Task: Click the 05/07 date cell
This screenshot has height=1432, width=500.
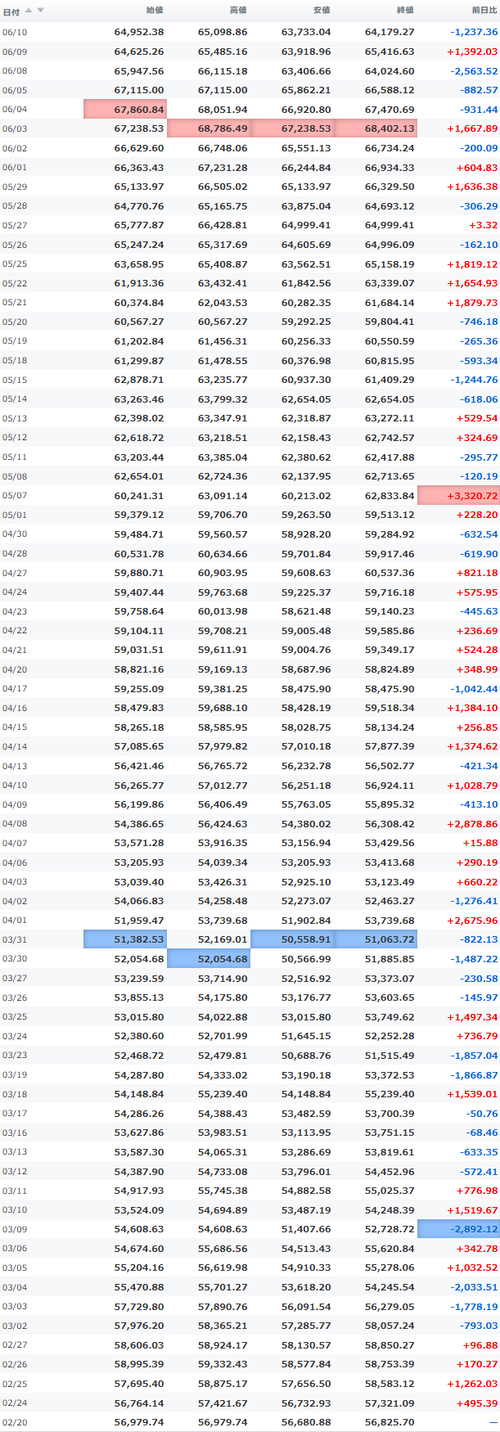Action: [x=15, y=496]
